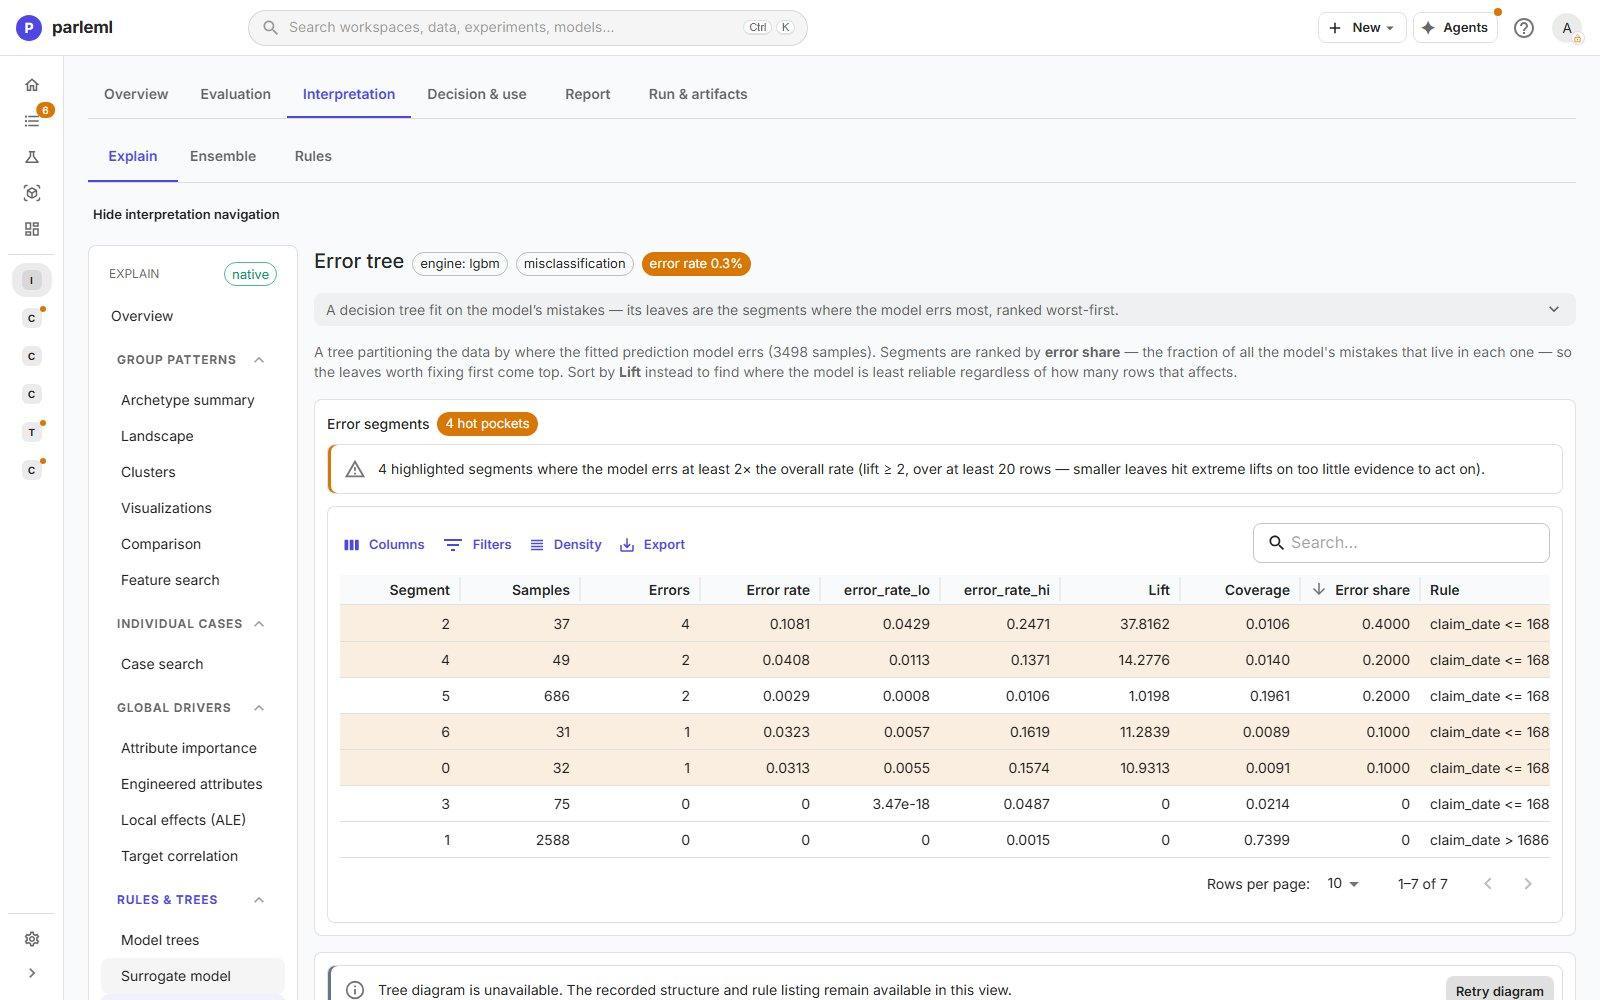Open the task list icon with badge 6
1600x1000 pixels.
pyautogui.click(x=32, y=121)
